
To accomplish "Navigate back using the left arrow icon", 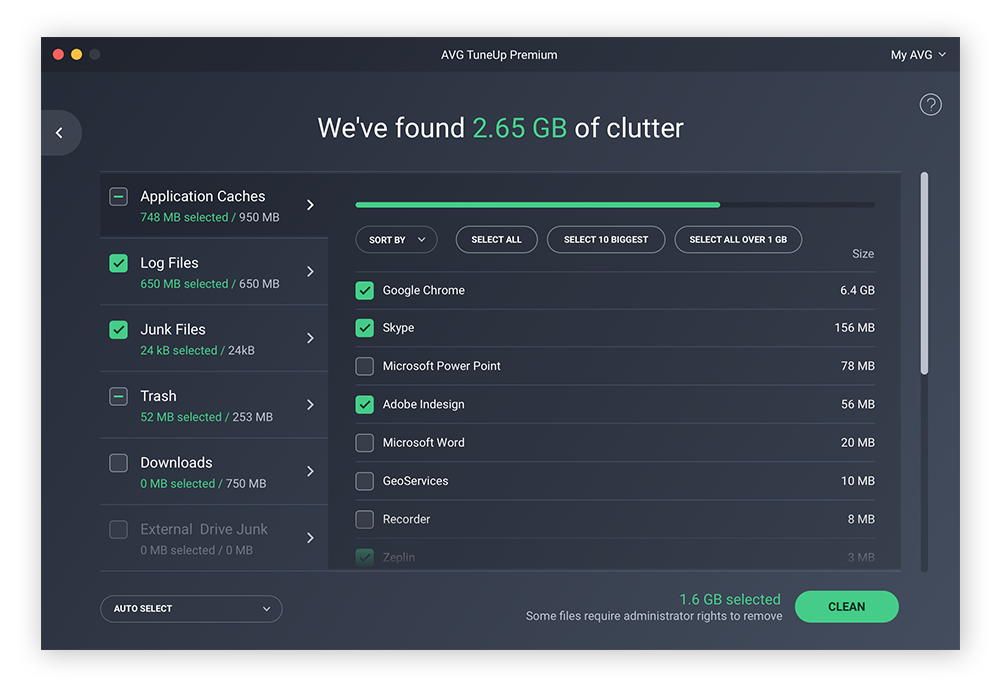I will coord(60,132).
